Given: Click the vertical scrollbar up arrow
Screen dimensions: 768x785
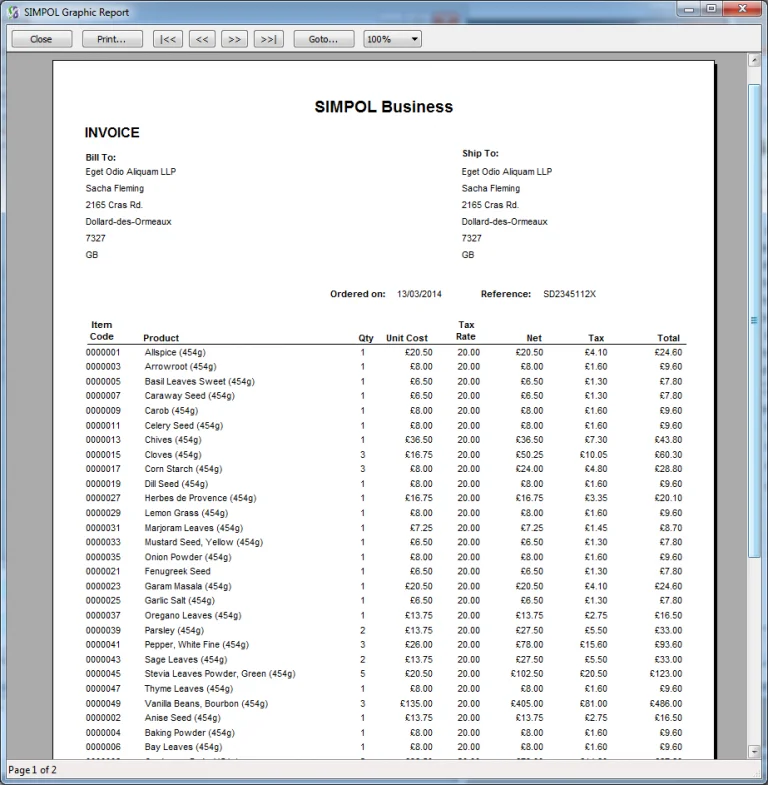Looking at the screenshot, I should [755, 61].
